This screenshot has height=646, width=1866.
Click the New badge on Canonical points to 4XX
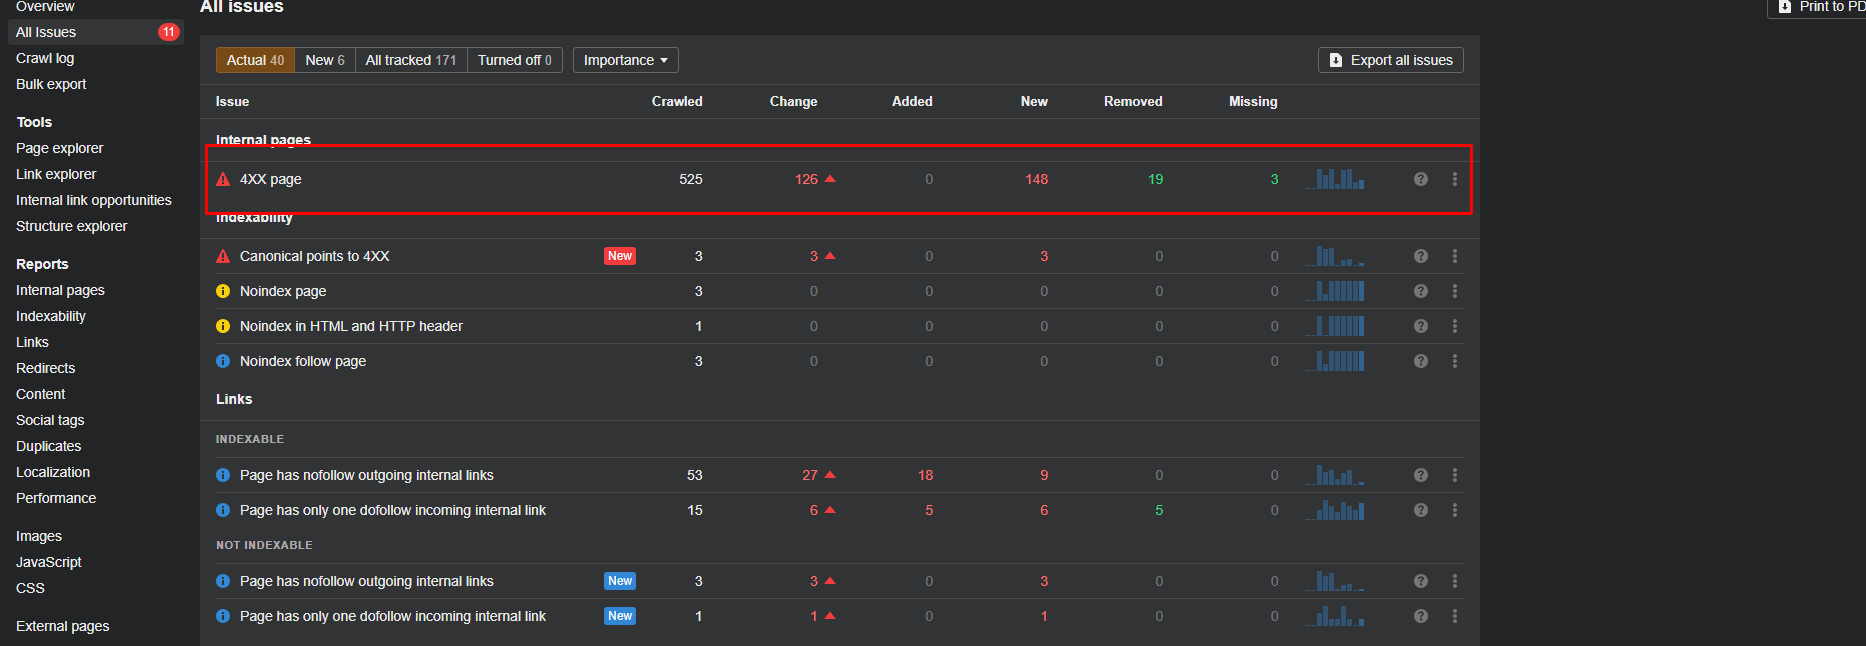620,256
